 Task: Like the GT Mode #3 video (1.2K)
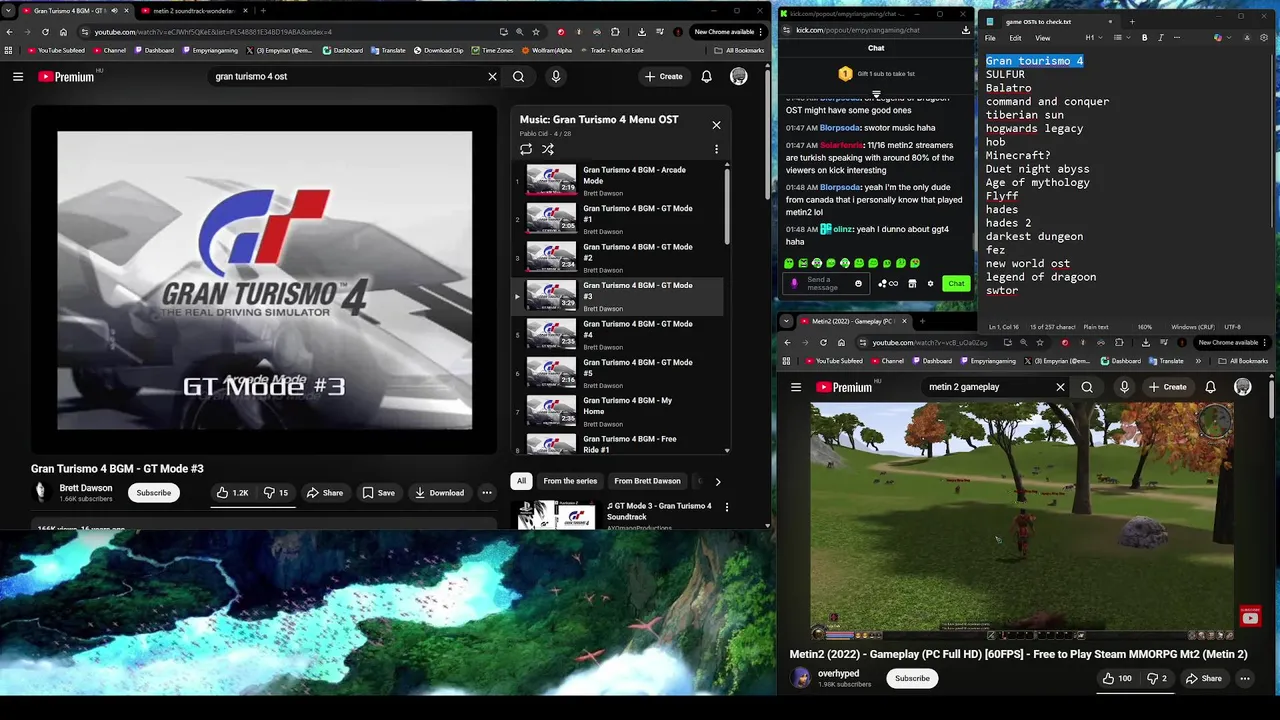pos(233,493)
